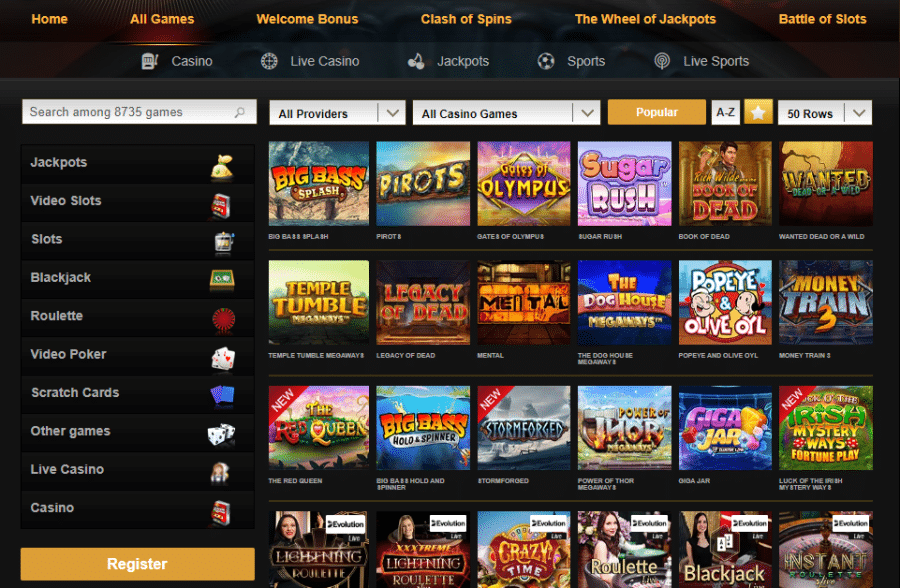Open the Money Train 3 thumbnail

825,303
